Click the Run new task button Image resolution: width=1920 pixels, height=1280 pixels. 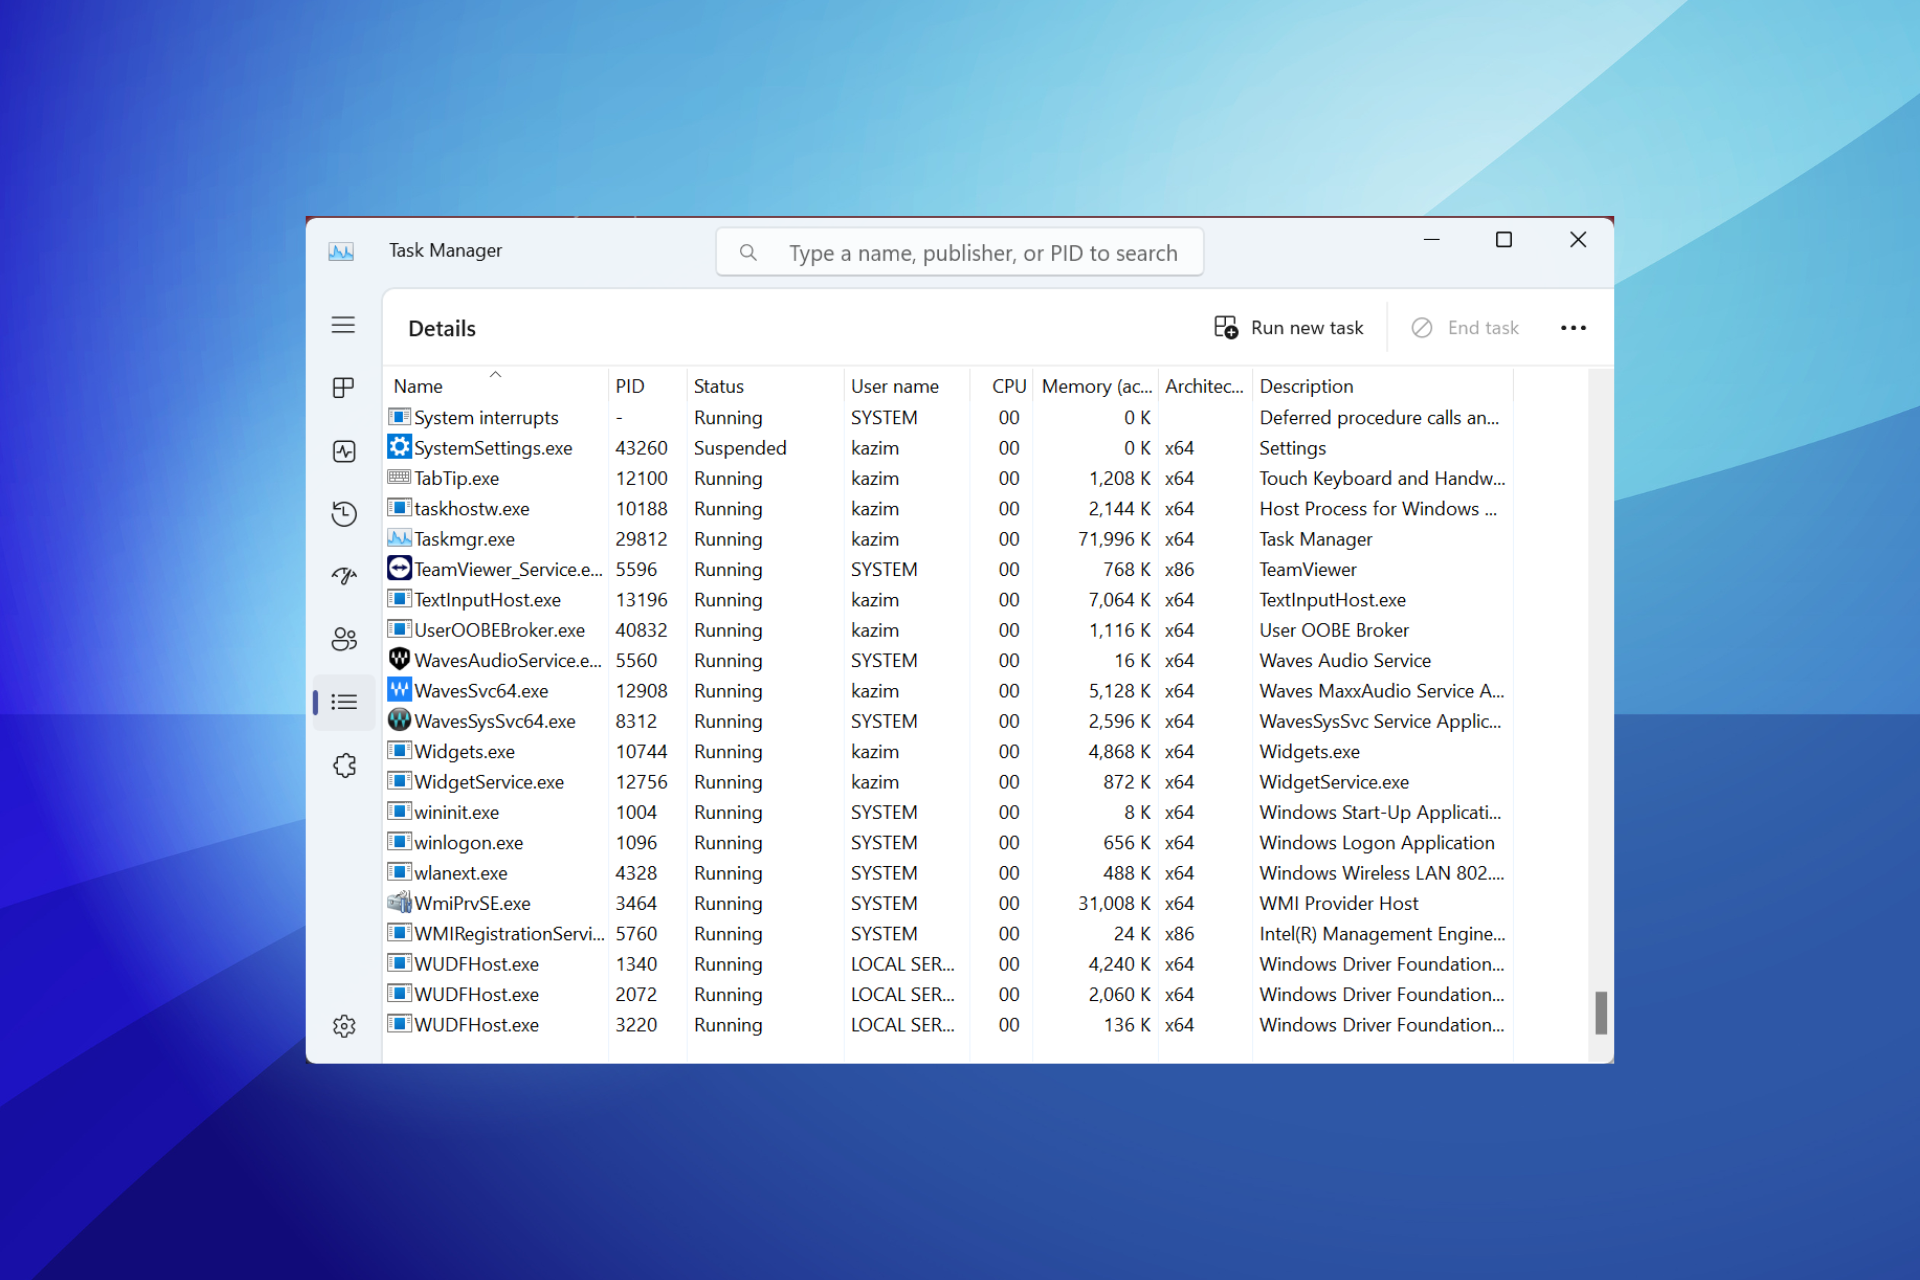pyautogui.click(x=1289, y=328)
